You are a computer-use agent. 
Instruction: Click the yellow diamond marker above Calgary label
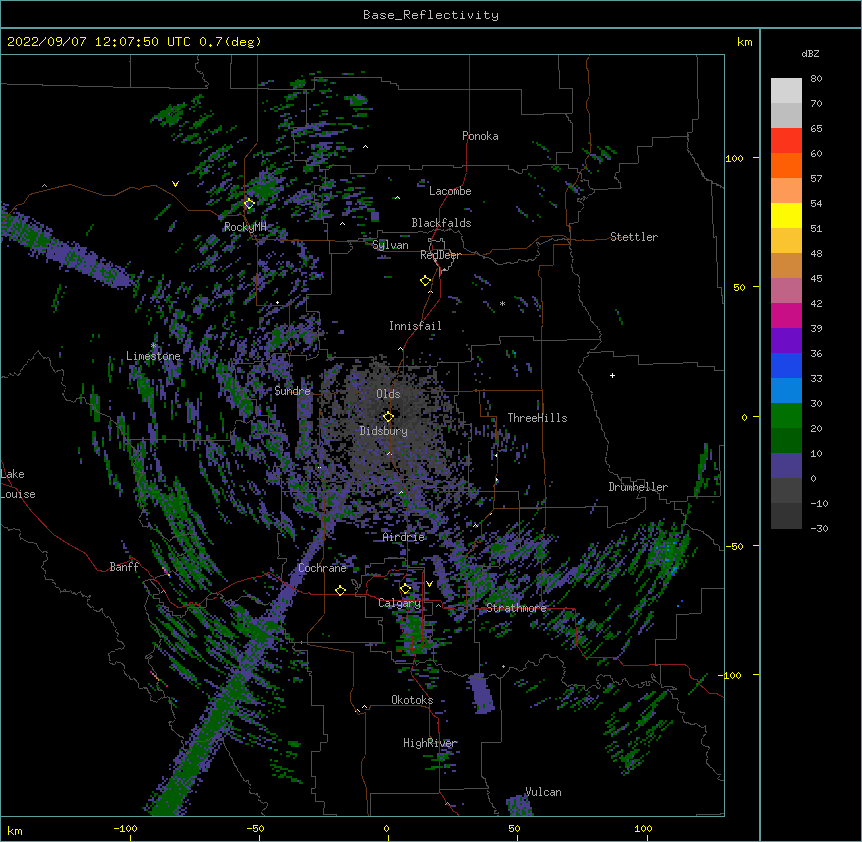[405, 589]
